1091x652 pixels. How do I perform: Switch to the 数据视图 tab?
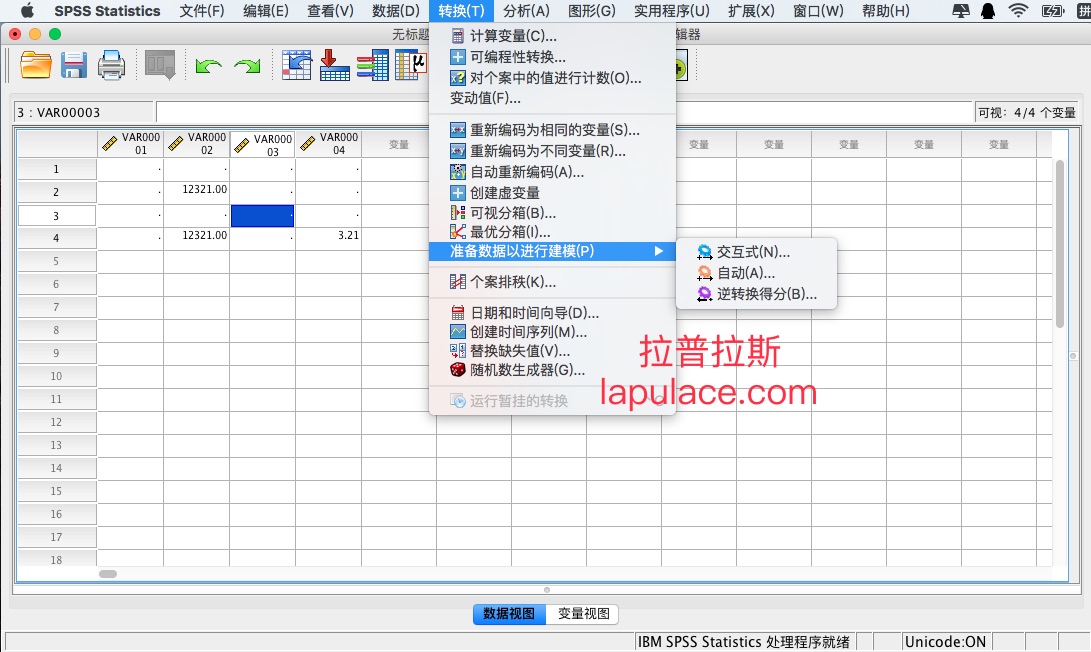click(509, 614)
